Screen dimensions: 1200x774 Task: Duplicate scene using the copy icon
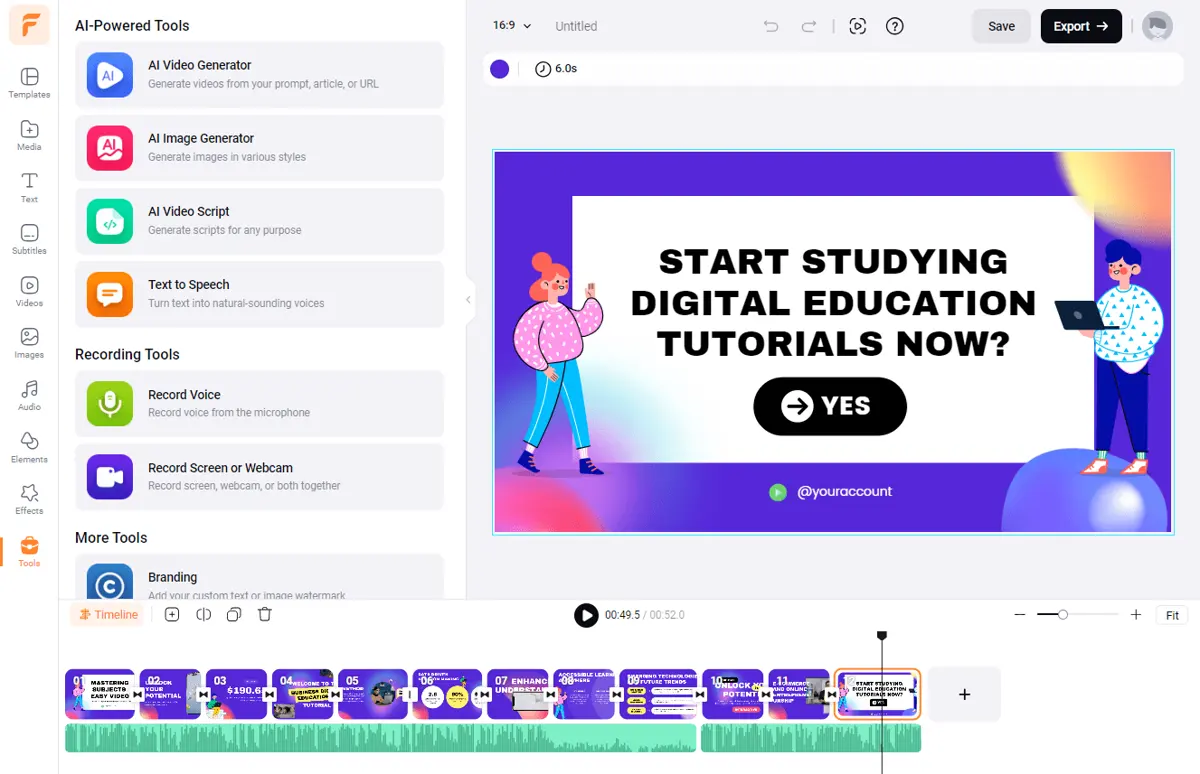[x=234, y=615]
